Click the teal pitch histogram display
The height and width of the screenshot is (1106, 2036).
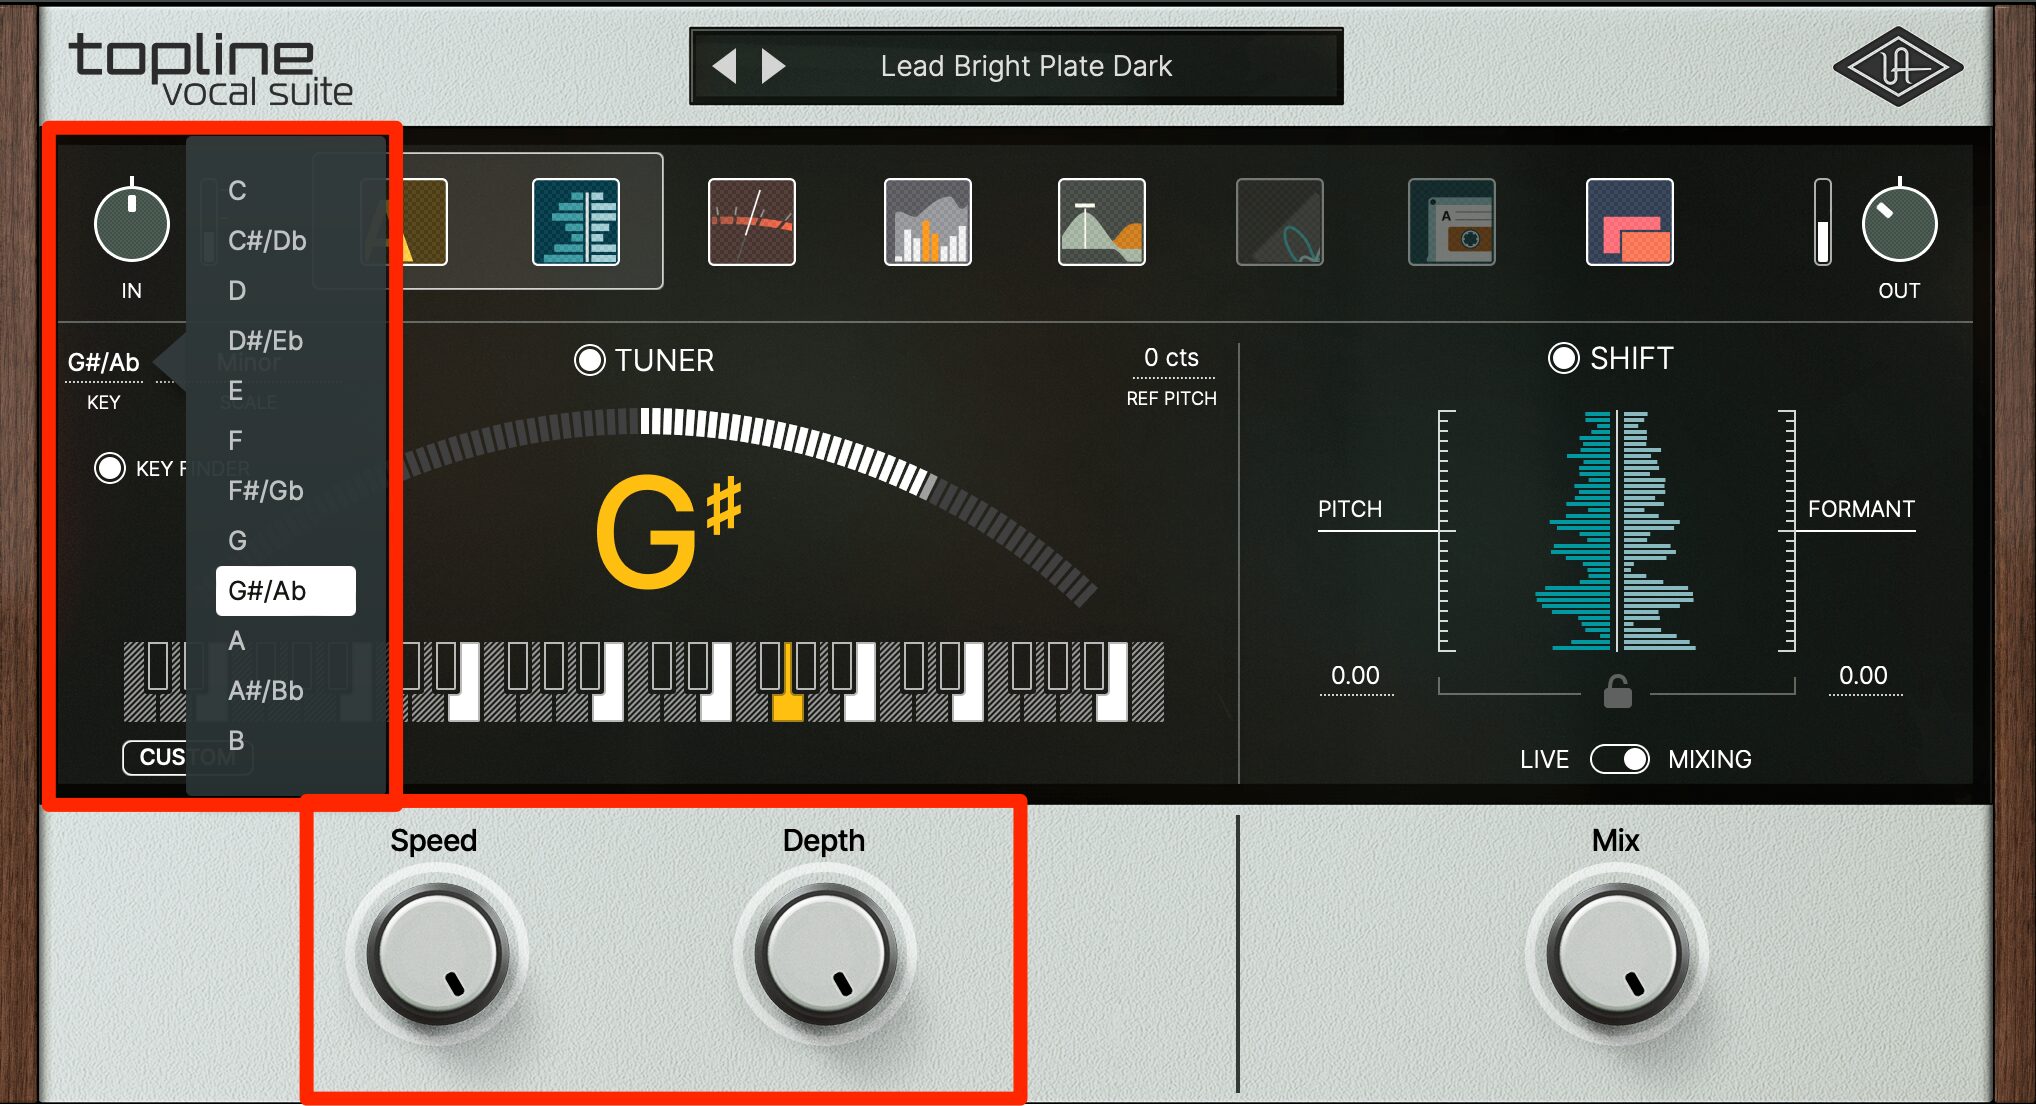click(x=1617, y=531)
